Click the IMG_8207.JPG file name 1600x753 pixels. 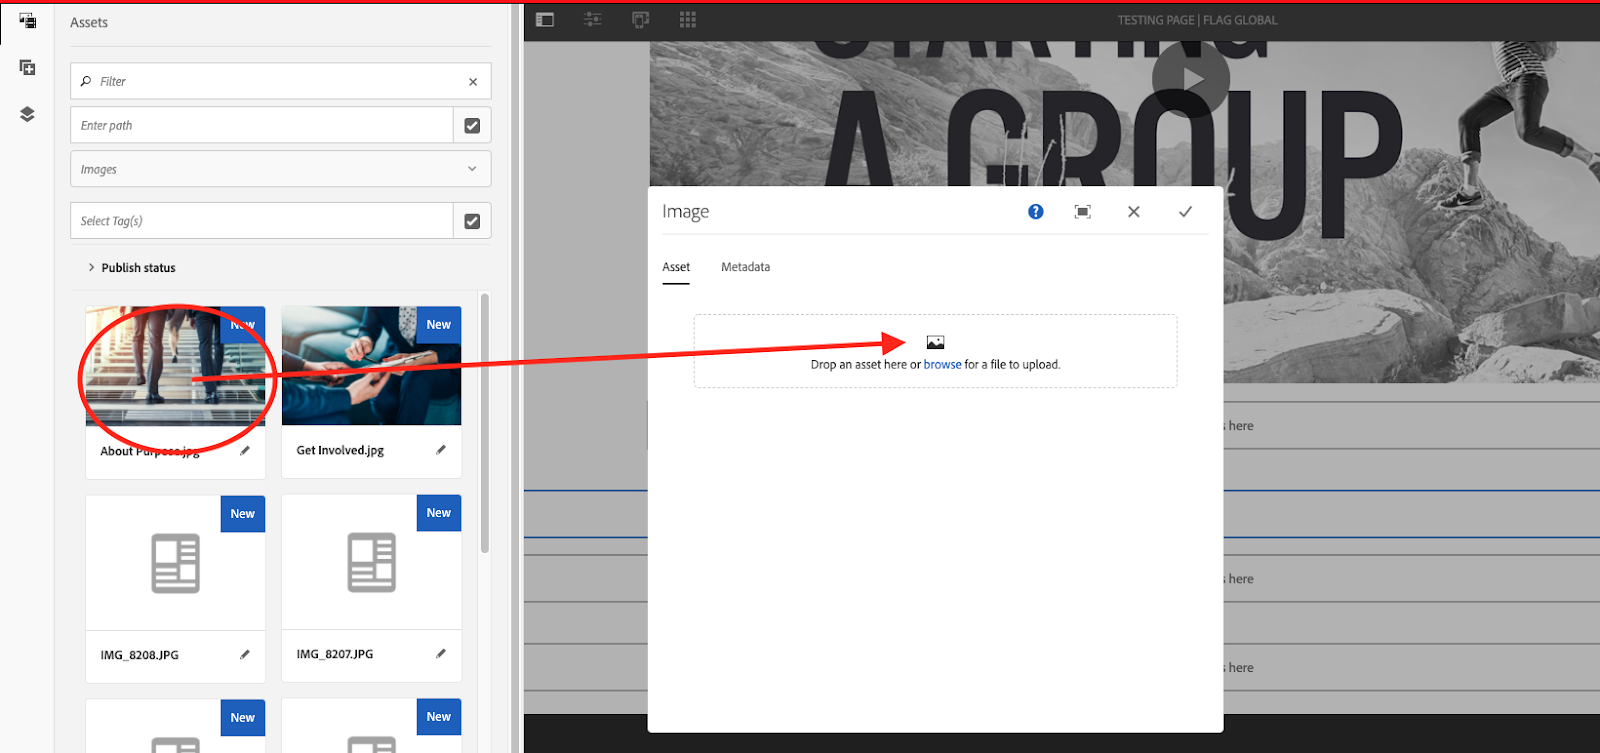(x=335, y=654)
